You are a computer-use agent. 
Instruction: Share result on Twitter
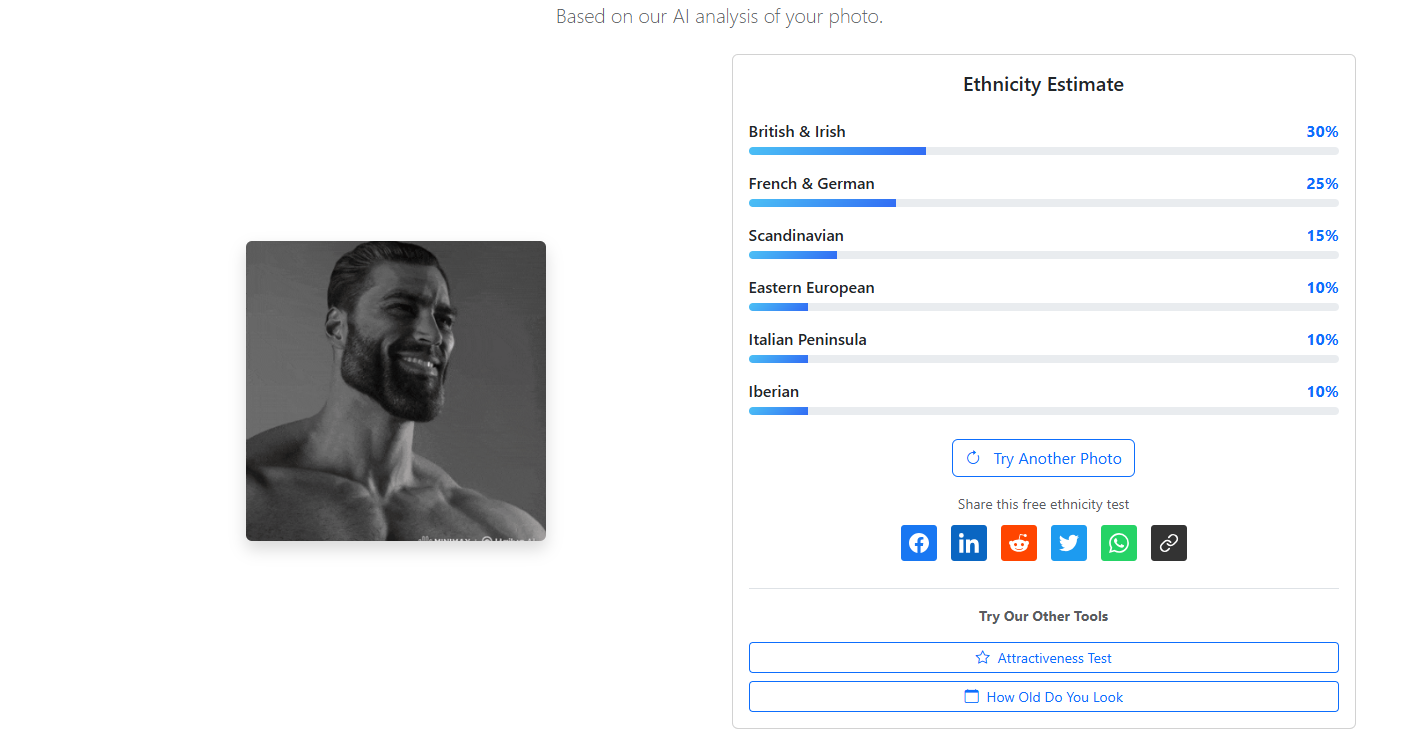pos(1069,543)
